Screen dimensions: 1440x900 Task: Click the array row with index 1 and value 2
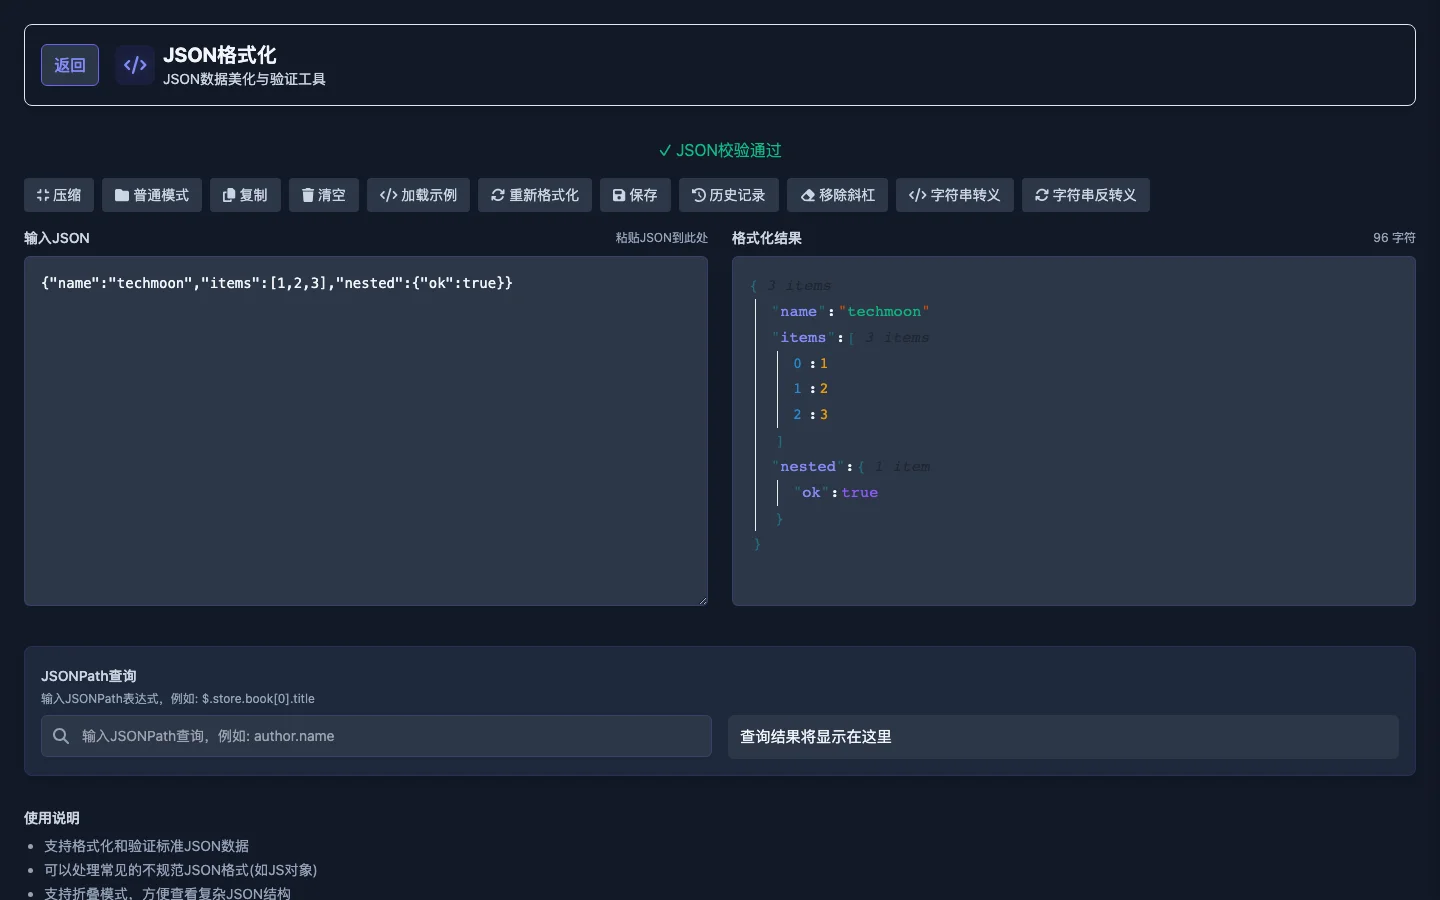[x=811, y=389]
